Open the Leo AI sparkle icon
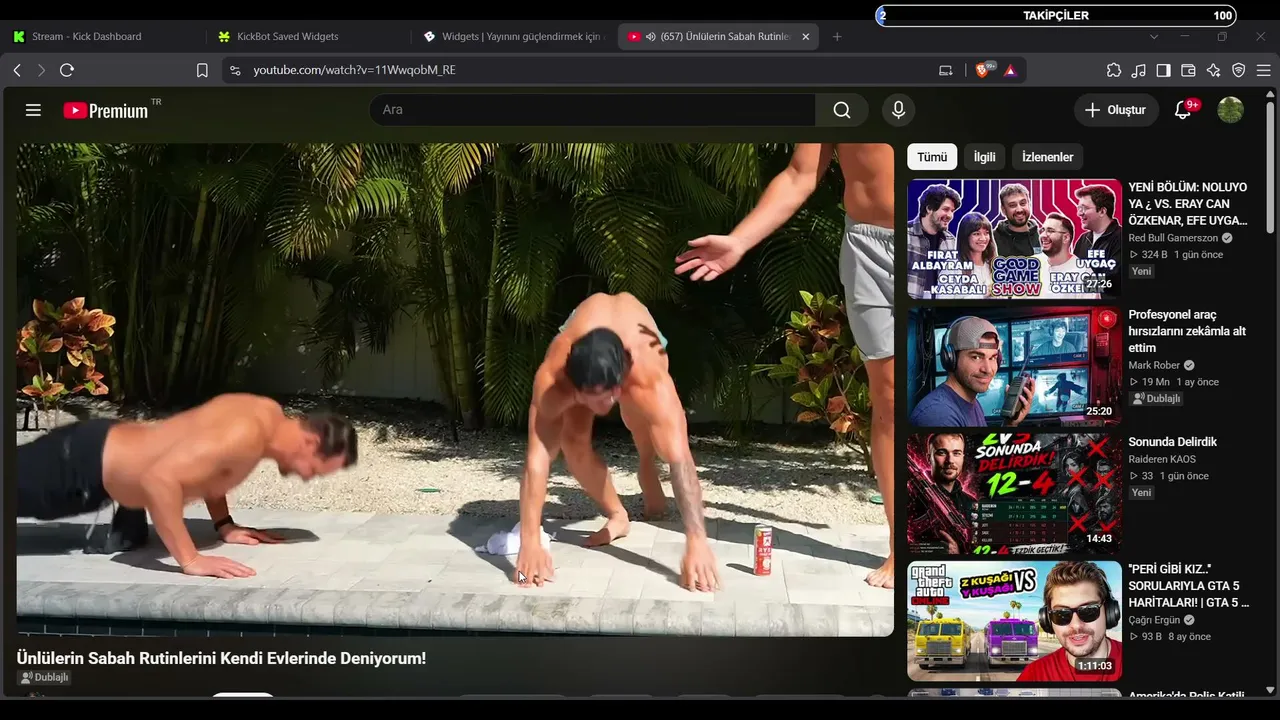 [x=1214, y=70]
